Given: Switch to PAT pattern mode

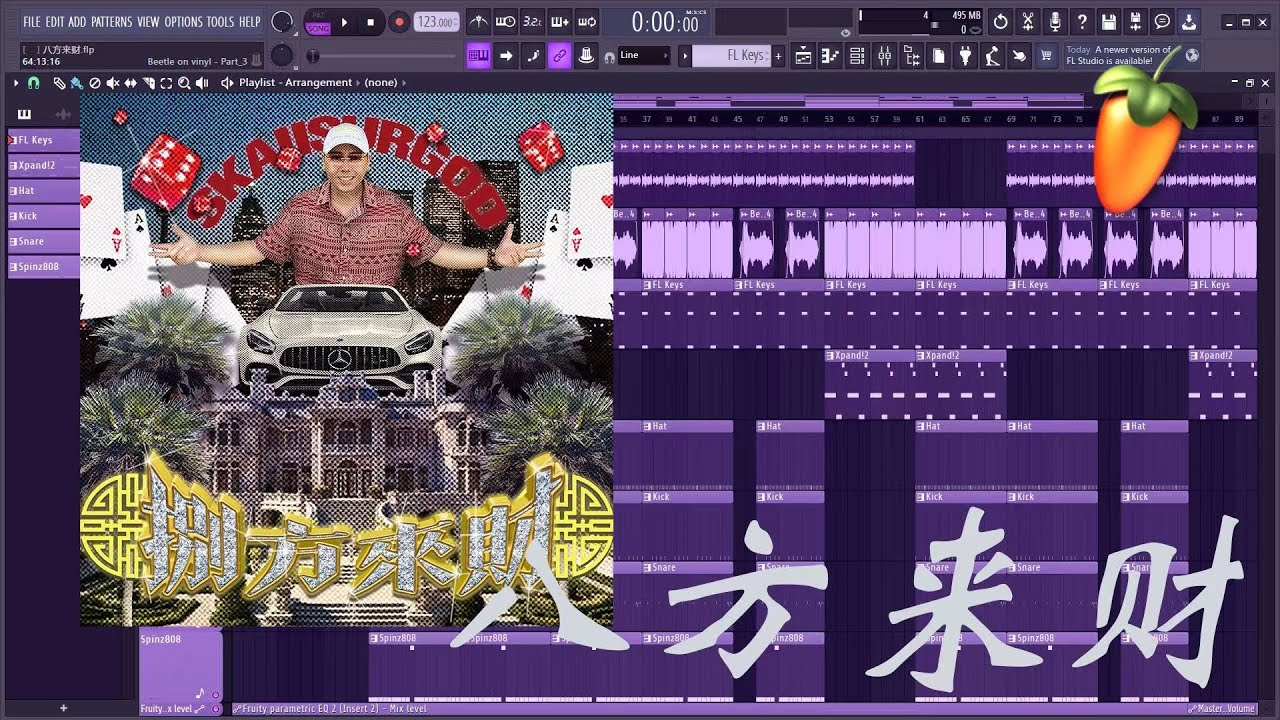Looking at the screenshot, I should [318, 15].
